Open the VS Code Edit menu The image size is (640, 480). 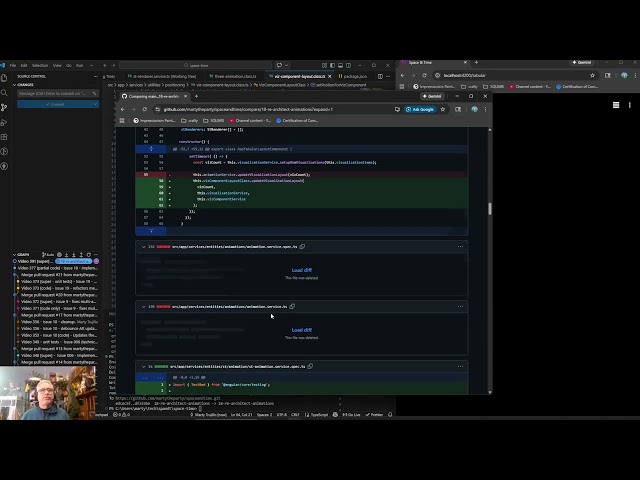point(24,65)
